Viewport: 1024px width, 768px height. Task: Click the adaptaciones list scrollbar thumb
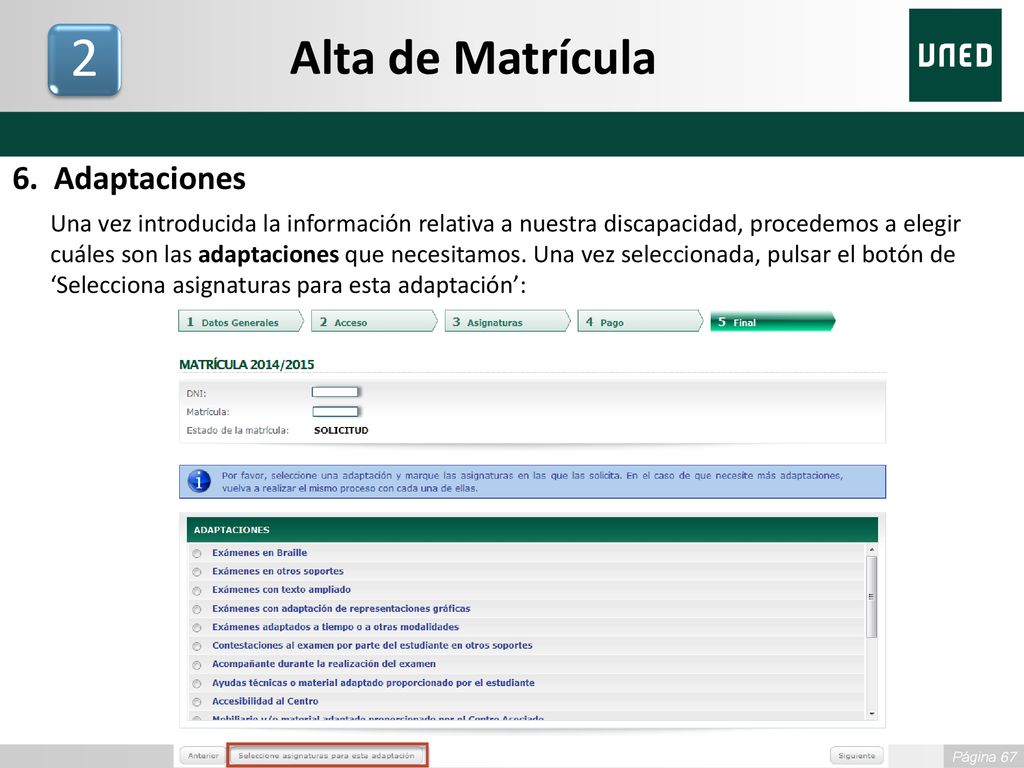pos(871,597)
